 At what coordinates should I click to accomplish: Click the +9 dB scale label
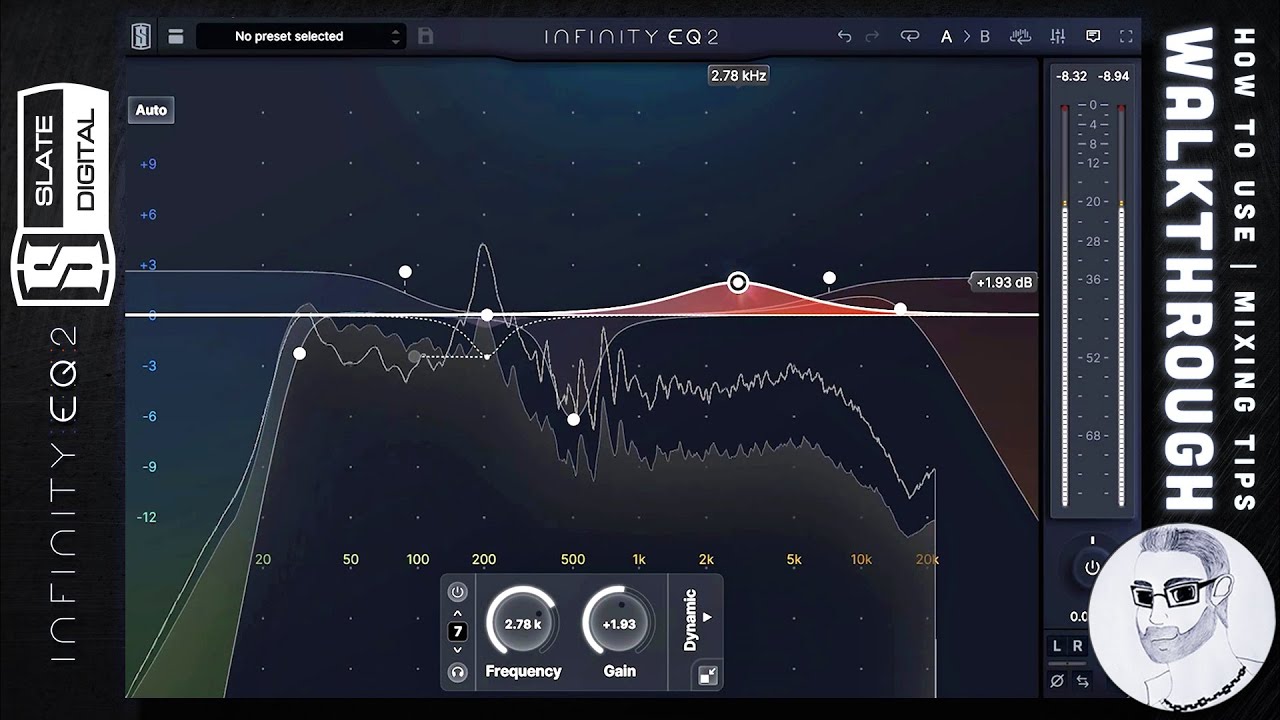[147, 164]
